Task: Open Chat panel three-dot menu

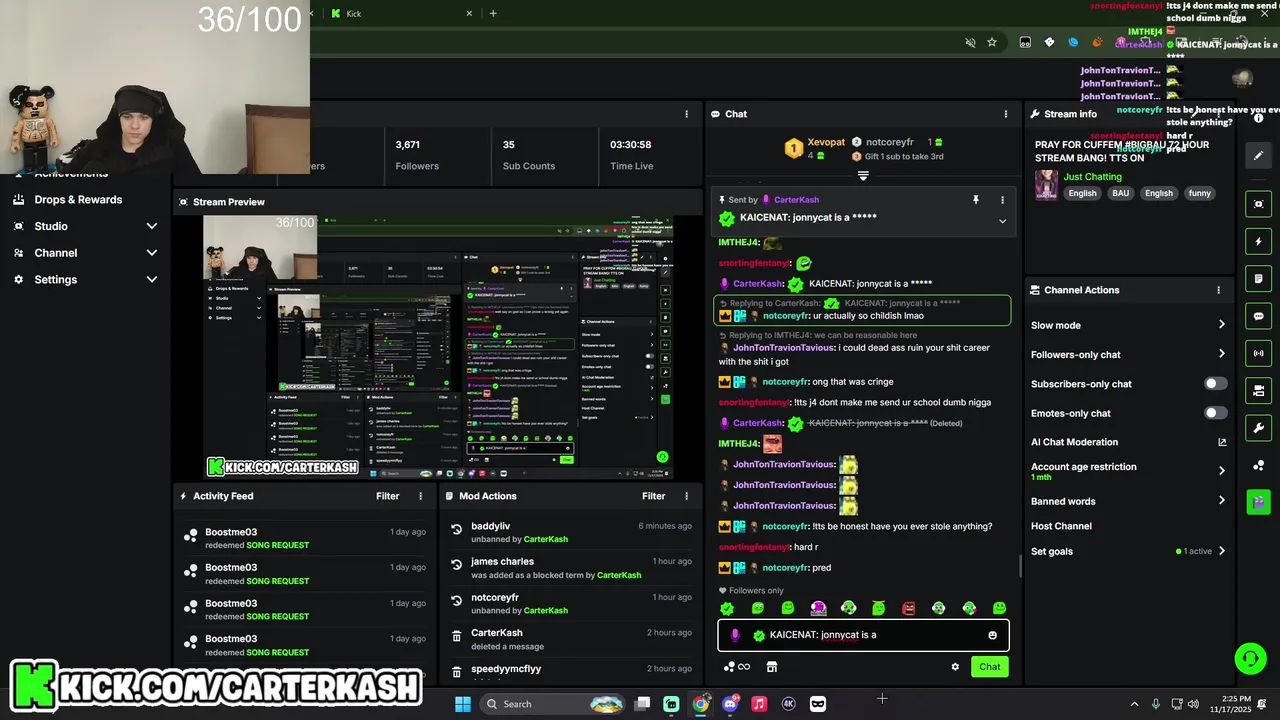Action: pos(1006,114)
